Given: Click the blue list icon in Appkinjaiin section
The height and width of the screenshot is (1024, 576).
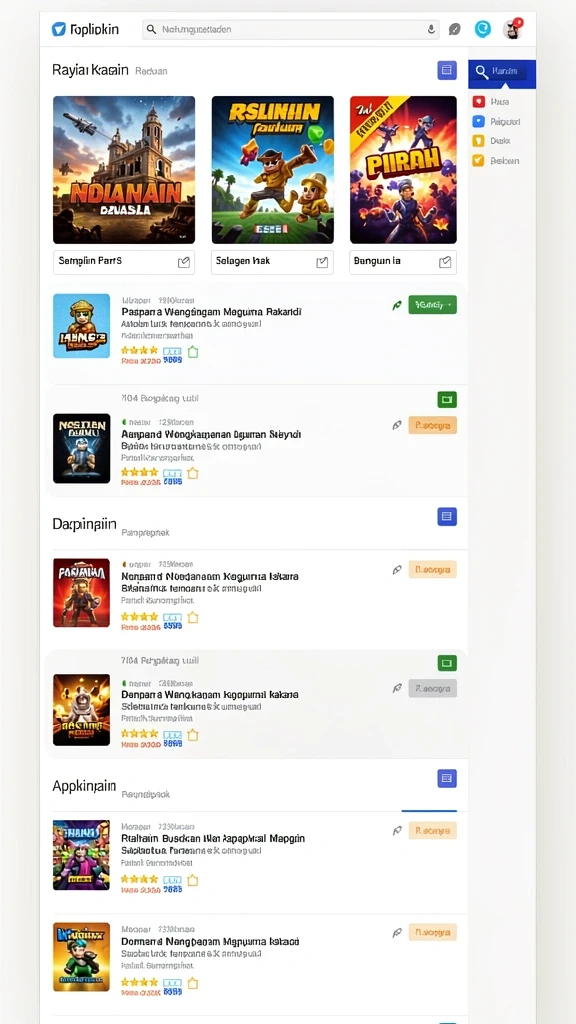Looking at the screenshot, I should click(x=447, y=778).
